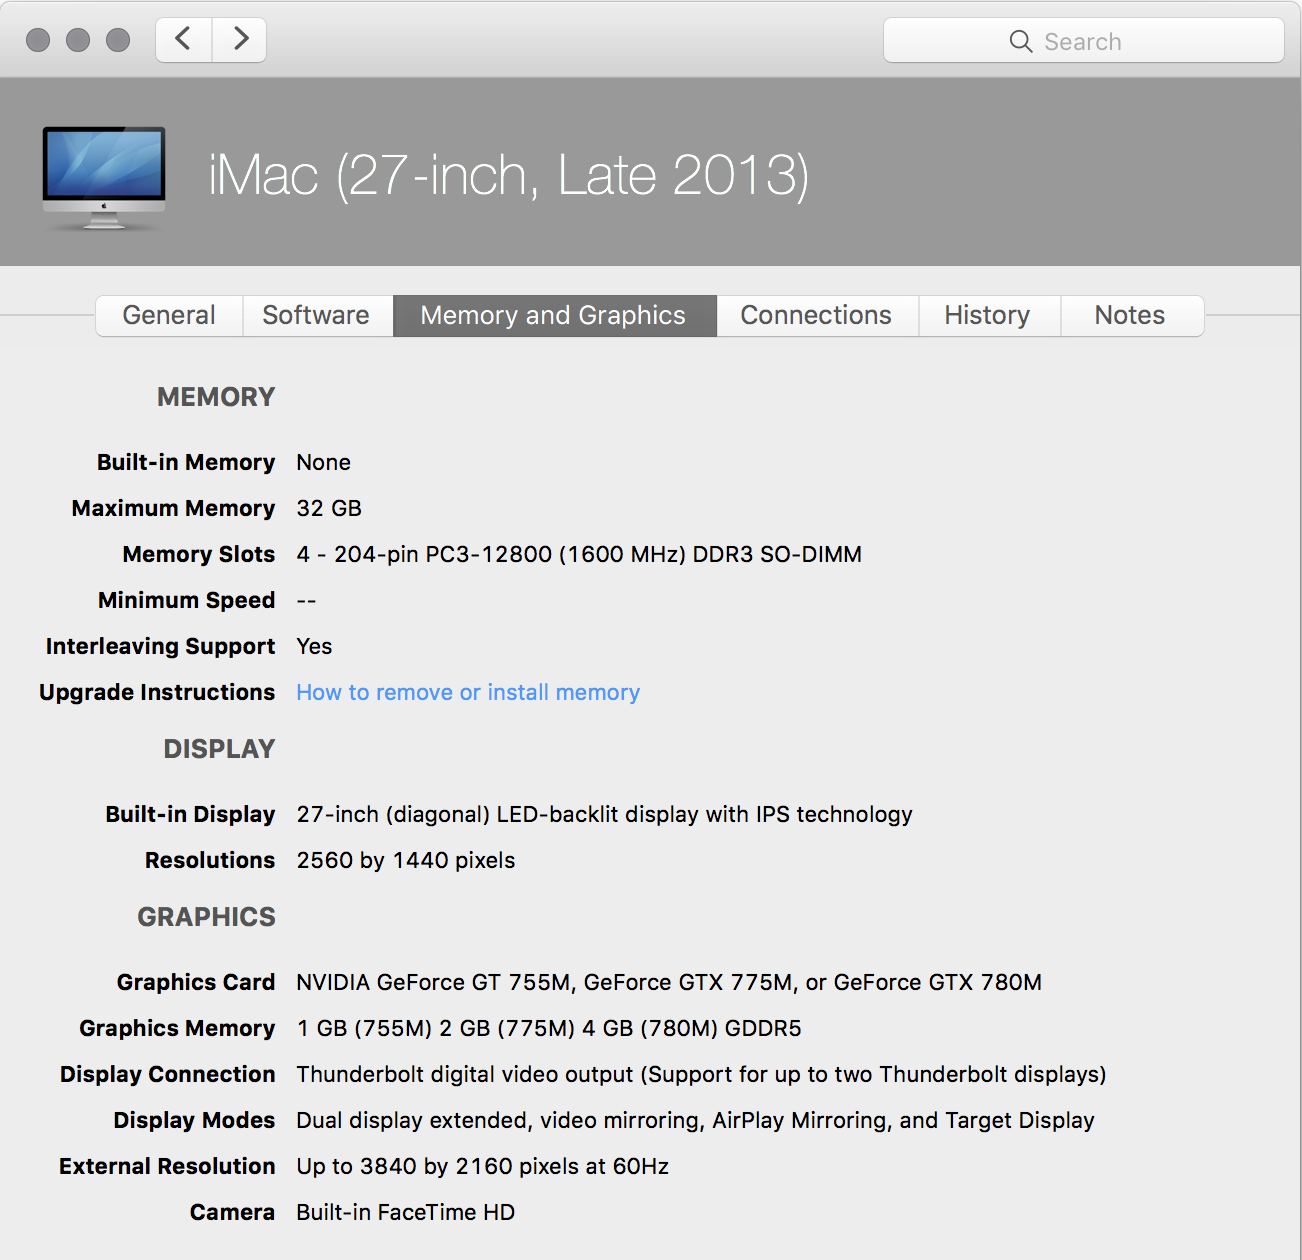Switch to the Software tab
The width and height of the screenshot is (1302, 1260).
(316, 315)
